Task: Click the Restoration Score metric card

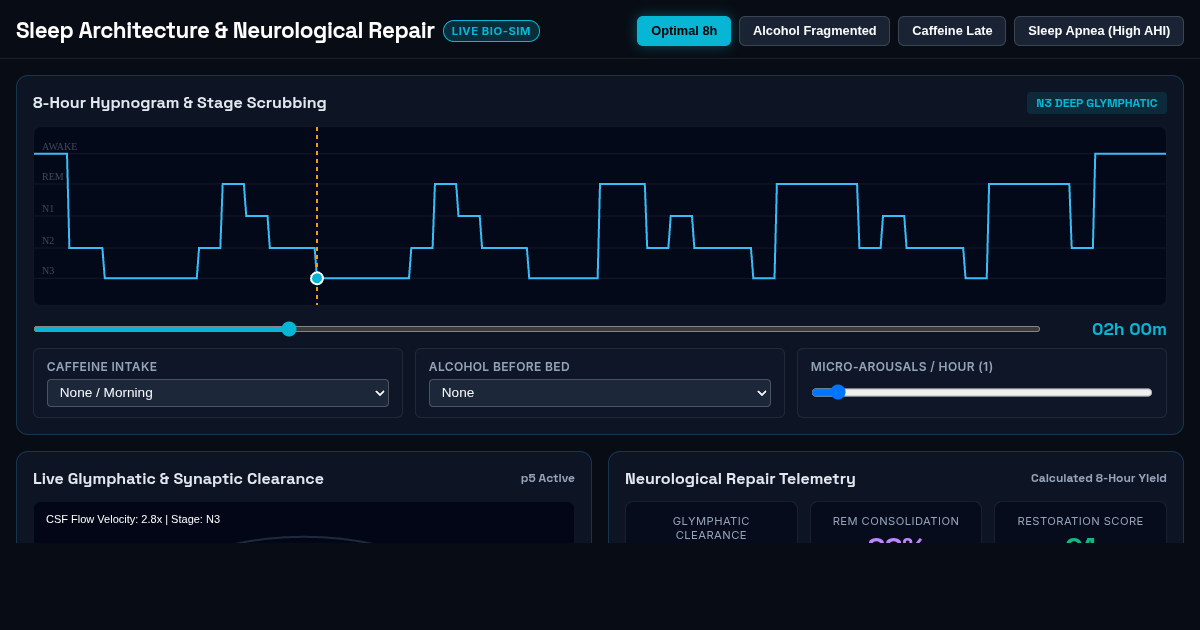Action: [x=1080, y=522]
